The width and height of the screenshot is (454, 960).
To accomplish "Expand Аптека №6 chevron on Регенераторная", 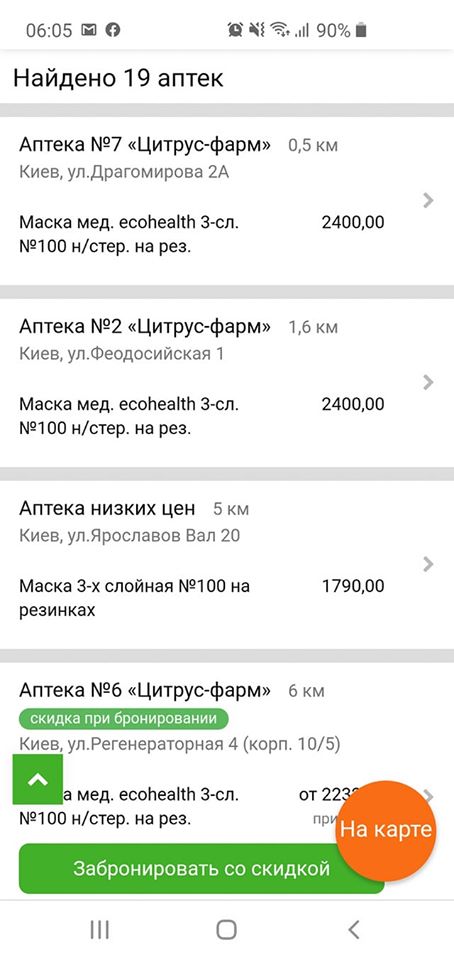I will click(x=429, y=796).
